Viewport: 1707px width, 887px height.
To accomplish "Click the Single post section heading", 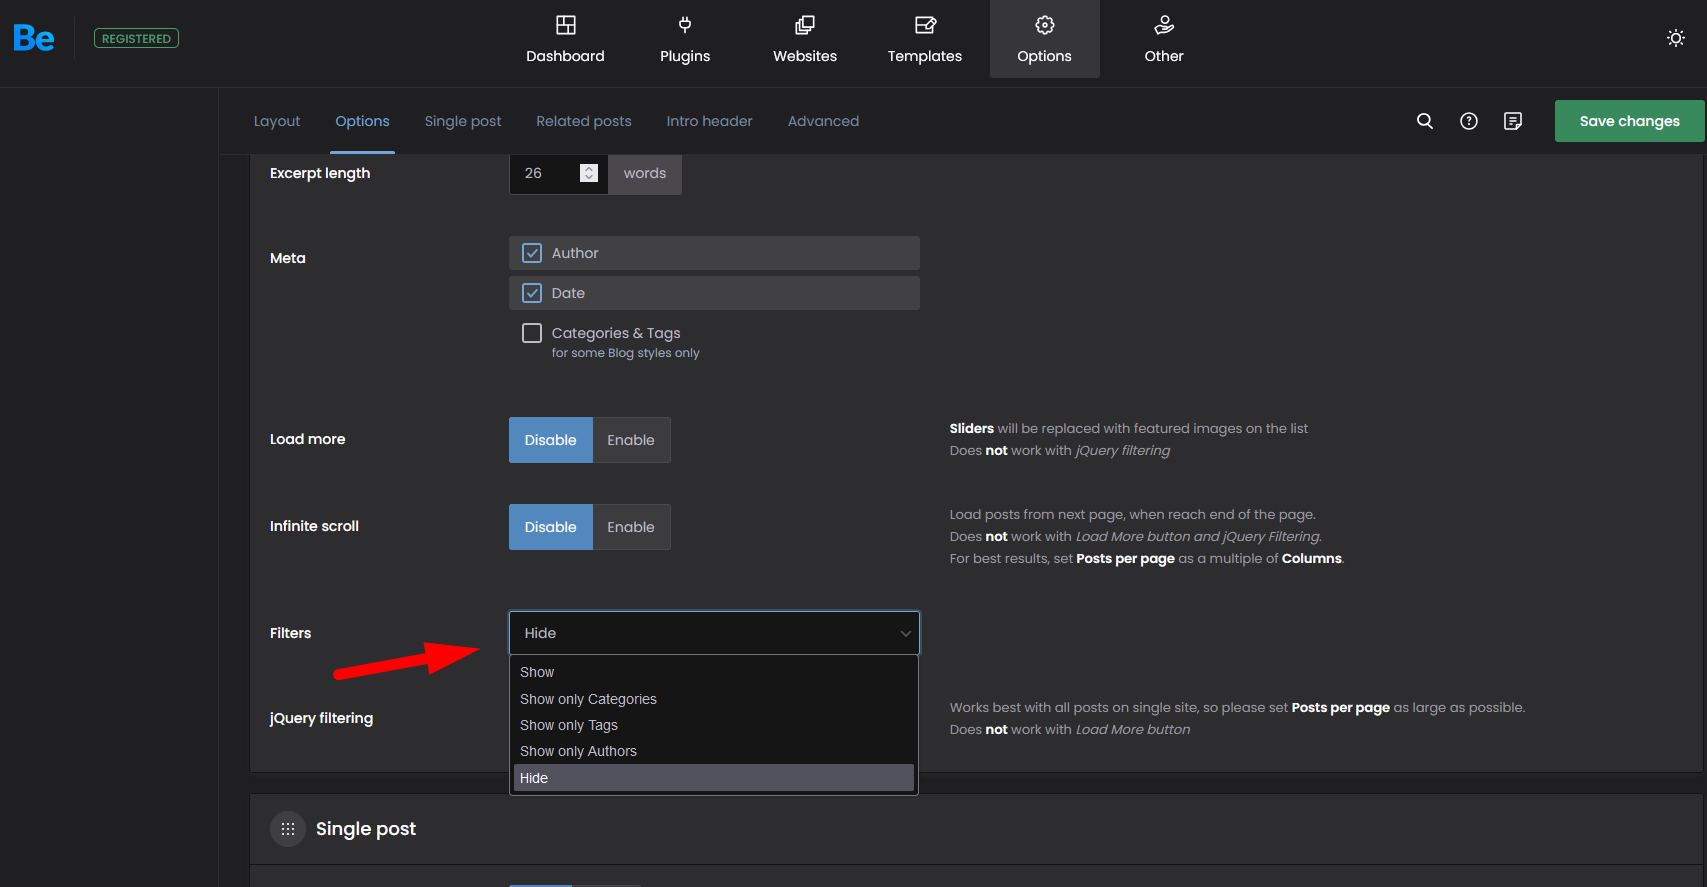I will [366, 829].
